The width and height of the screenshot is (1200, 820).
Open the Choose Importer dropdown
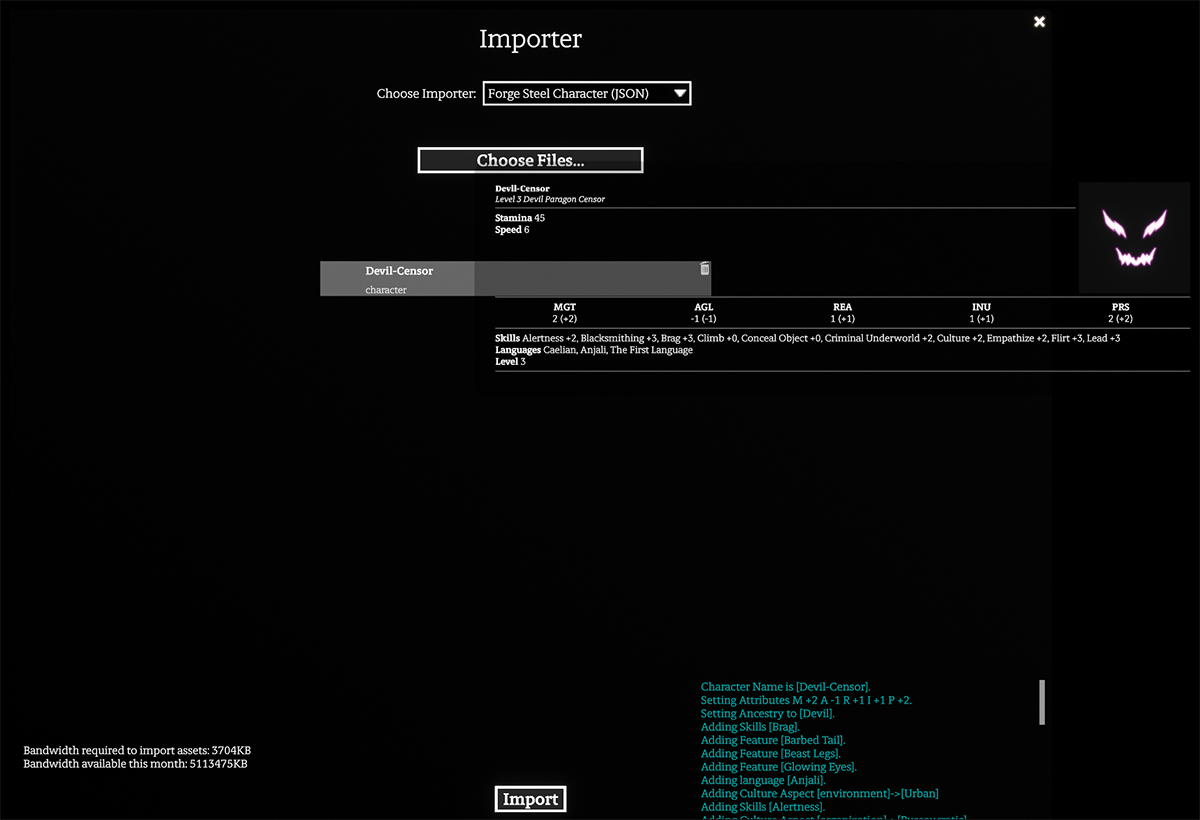[x=587, y=94]
